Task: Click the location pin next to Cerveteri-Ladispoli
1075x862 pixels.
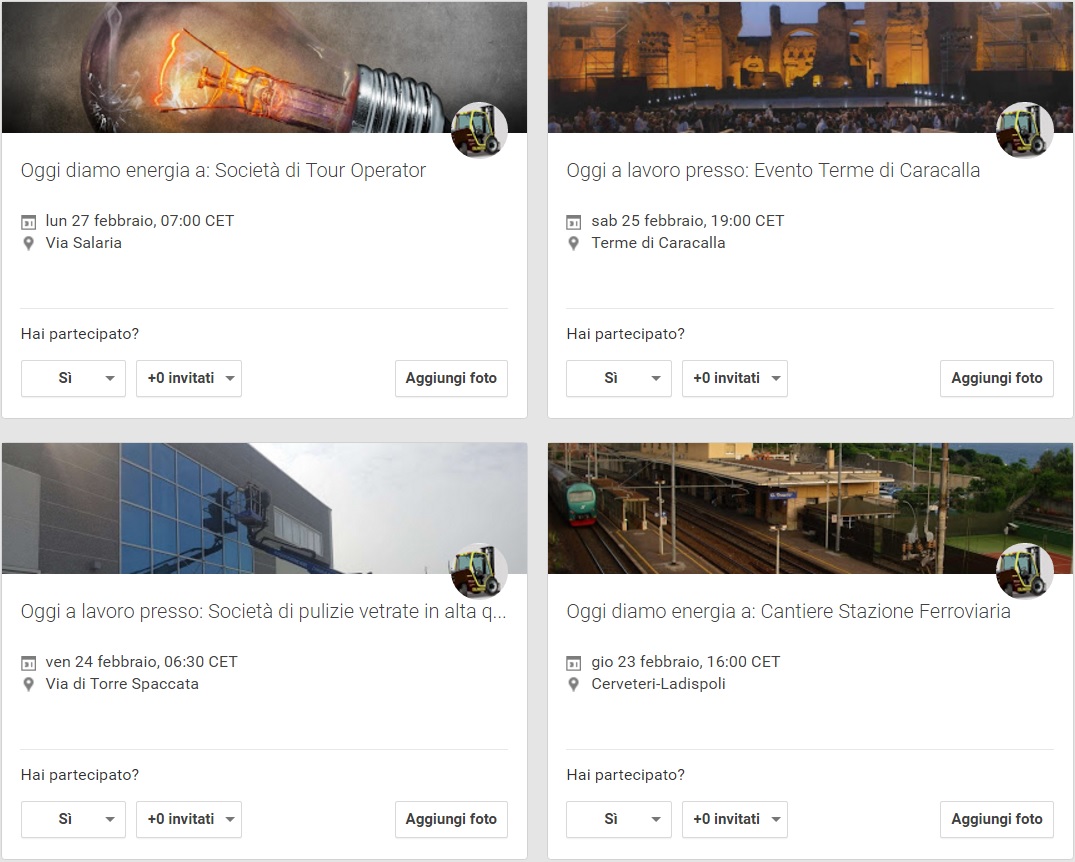Action: 574,684
